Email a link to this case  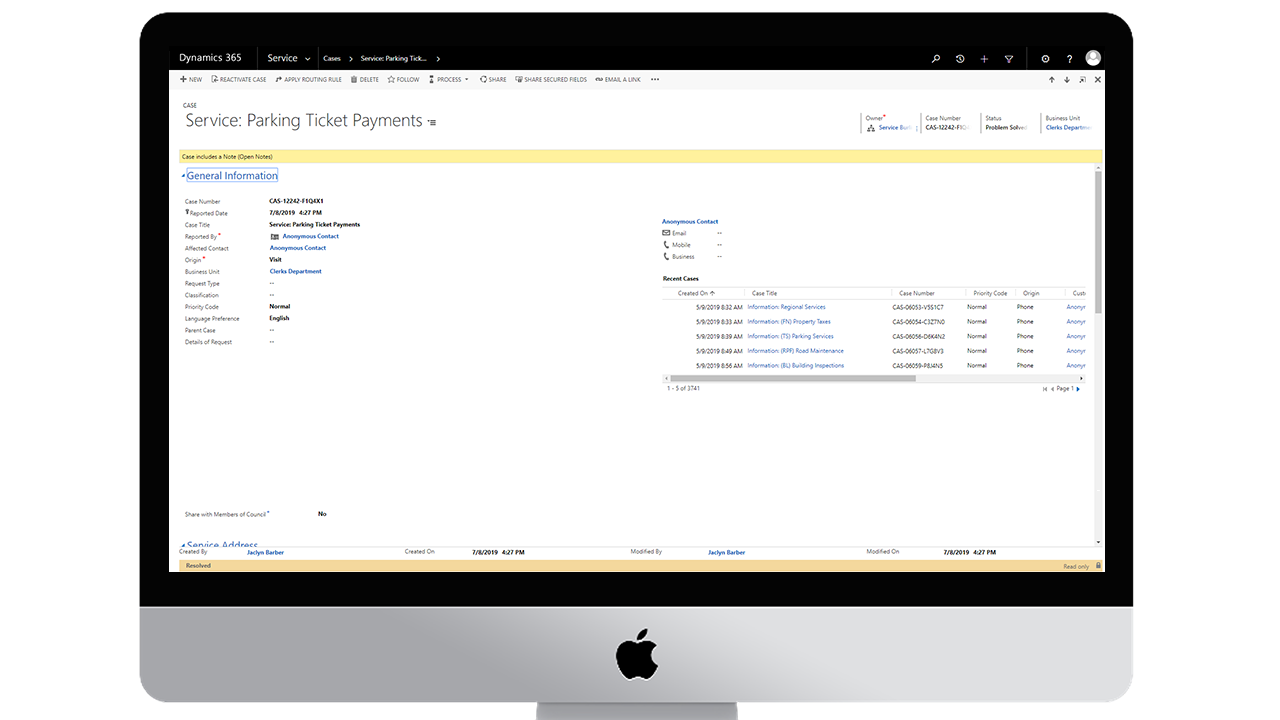(618, 79)
